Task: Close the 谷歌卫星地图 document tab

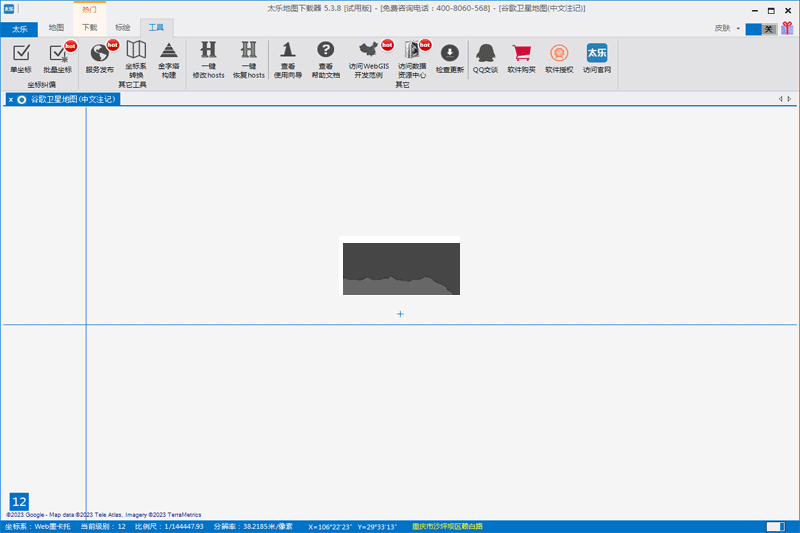Action: click(x=11, y=99)
